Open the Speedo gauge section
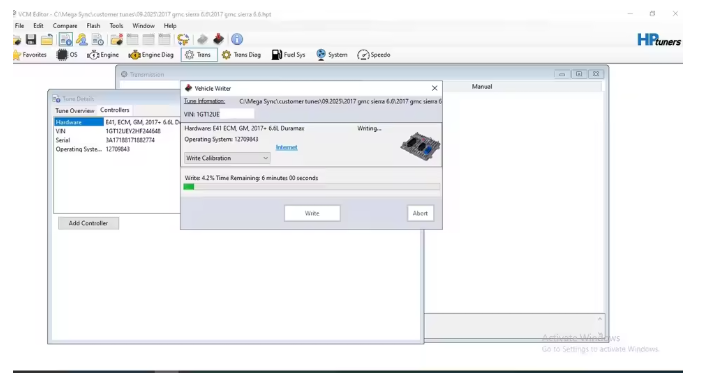The width and height of the screenshot is (703, 390). coord(373,55)
